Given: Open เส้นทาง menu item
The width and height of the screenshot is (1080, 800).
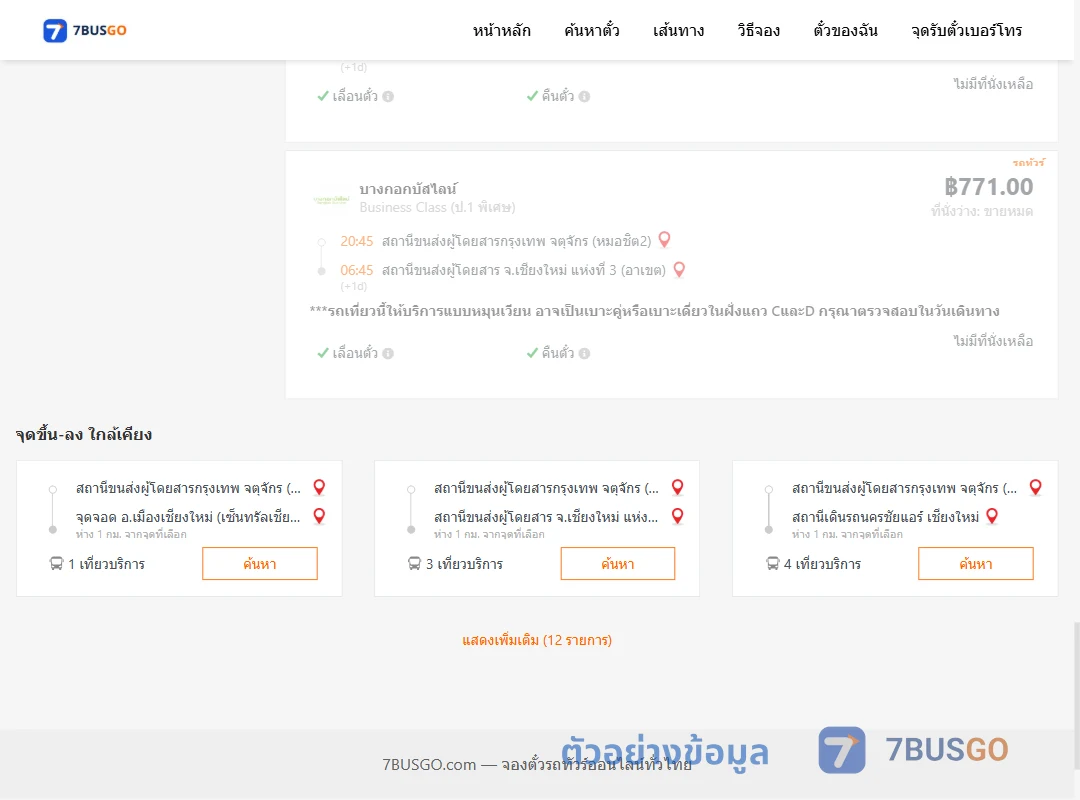Looking at the screenshot, I should click(678, 30).
